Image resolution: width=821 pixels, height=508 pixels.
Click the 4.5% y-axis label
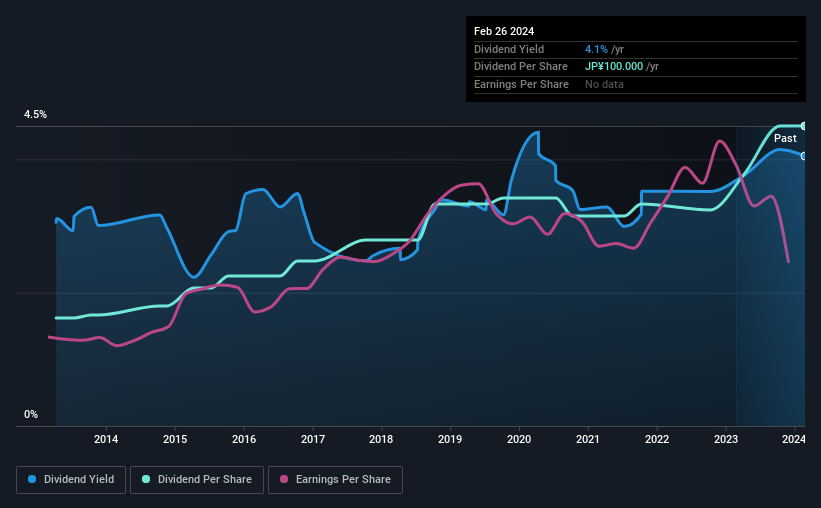(35, 115)
